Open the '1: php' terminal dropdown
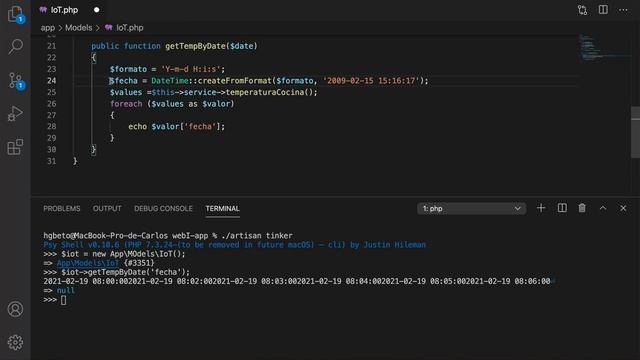The height and width of the screenshot is (360, 640). (x=471, y=209)
